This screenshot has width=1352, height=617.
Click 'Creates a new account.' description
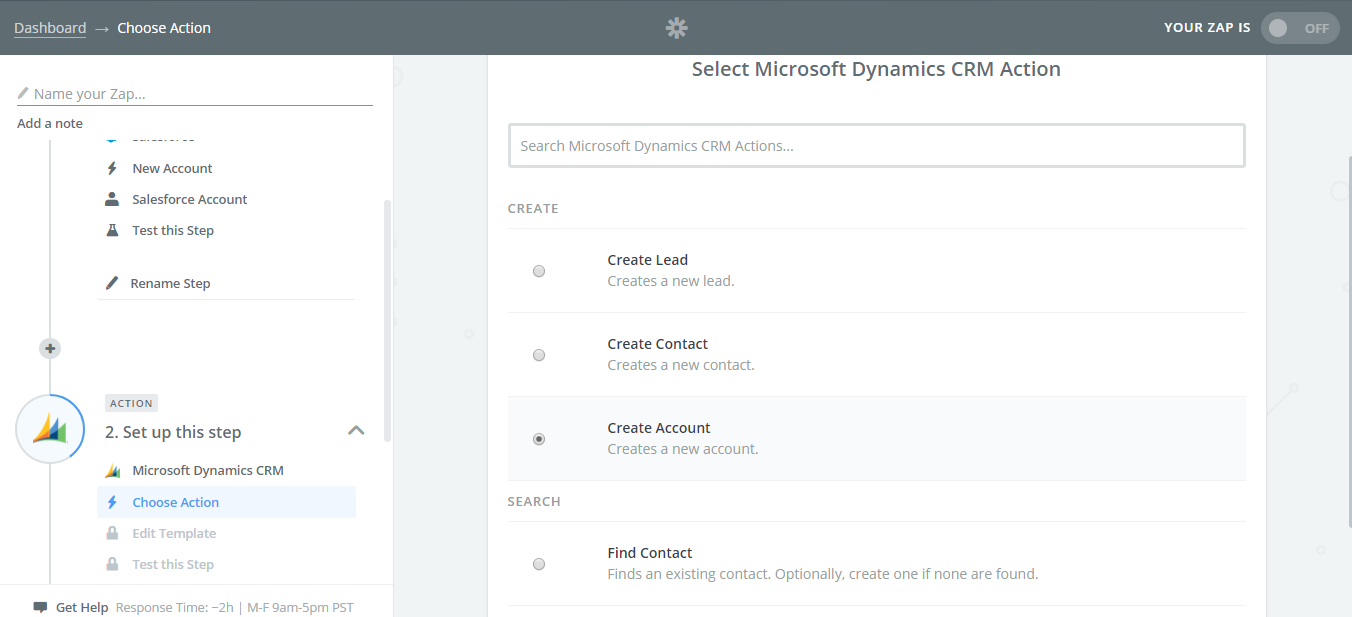coord(683,449)
